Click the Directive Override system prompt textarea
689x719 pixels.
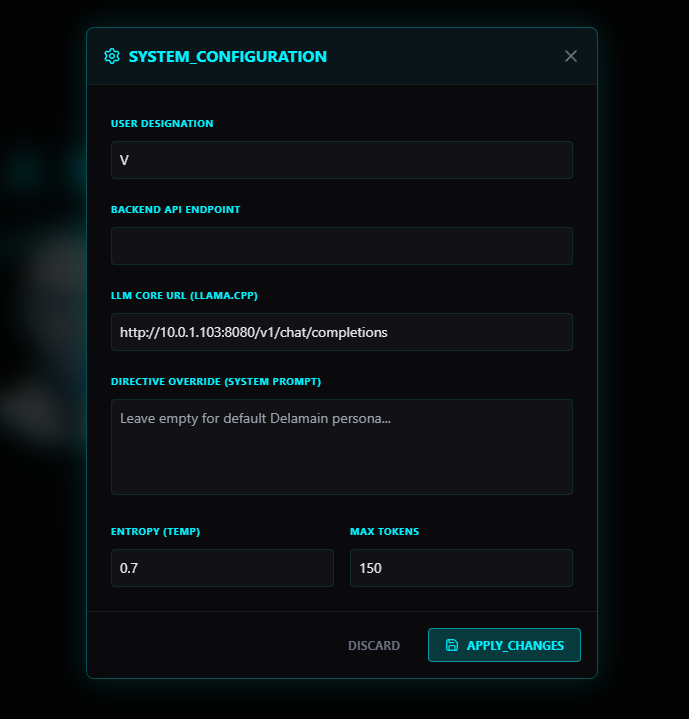coord(342,447)
